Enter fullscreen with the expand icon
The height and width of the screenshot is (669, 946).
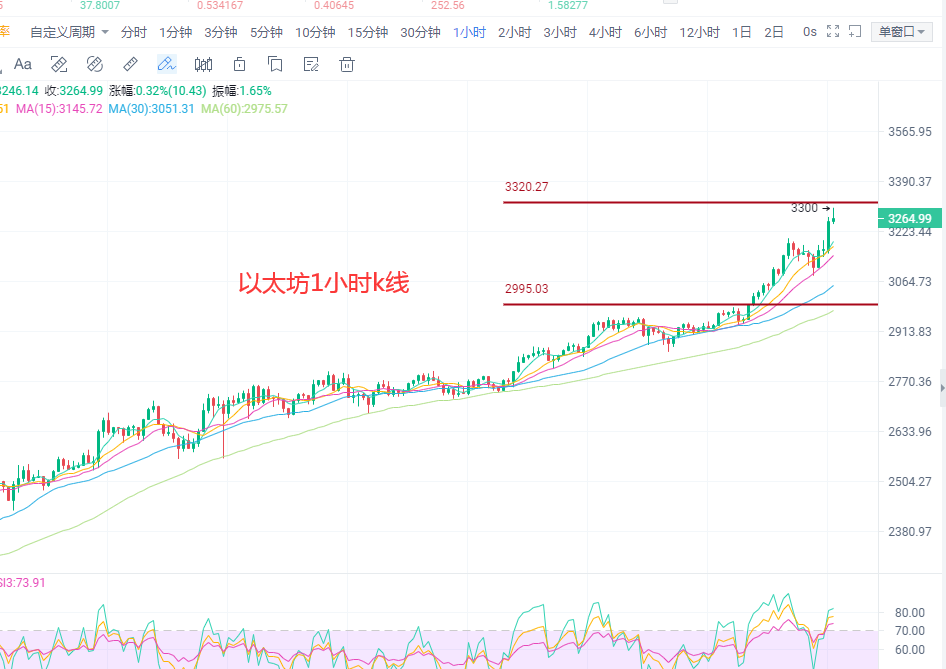tap(832, 32)
